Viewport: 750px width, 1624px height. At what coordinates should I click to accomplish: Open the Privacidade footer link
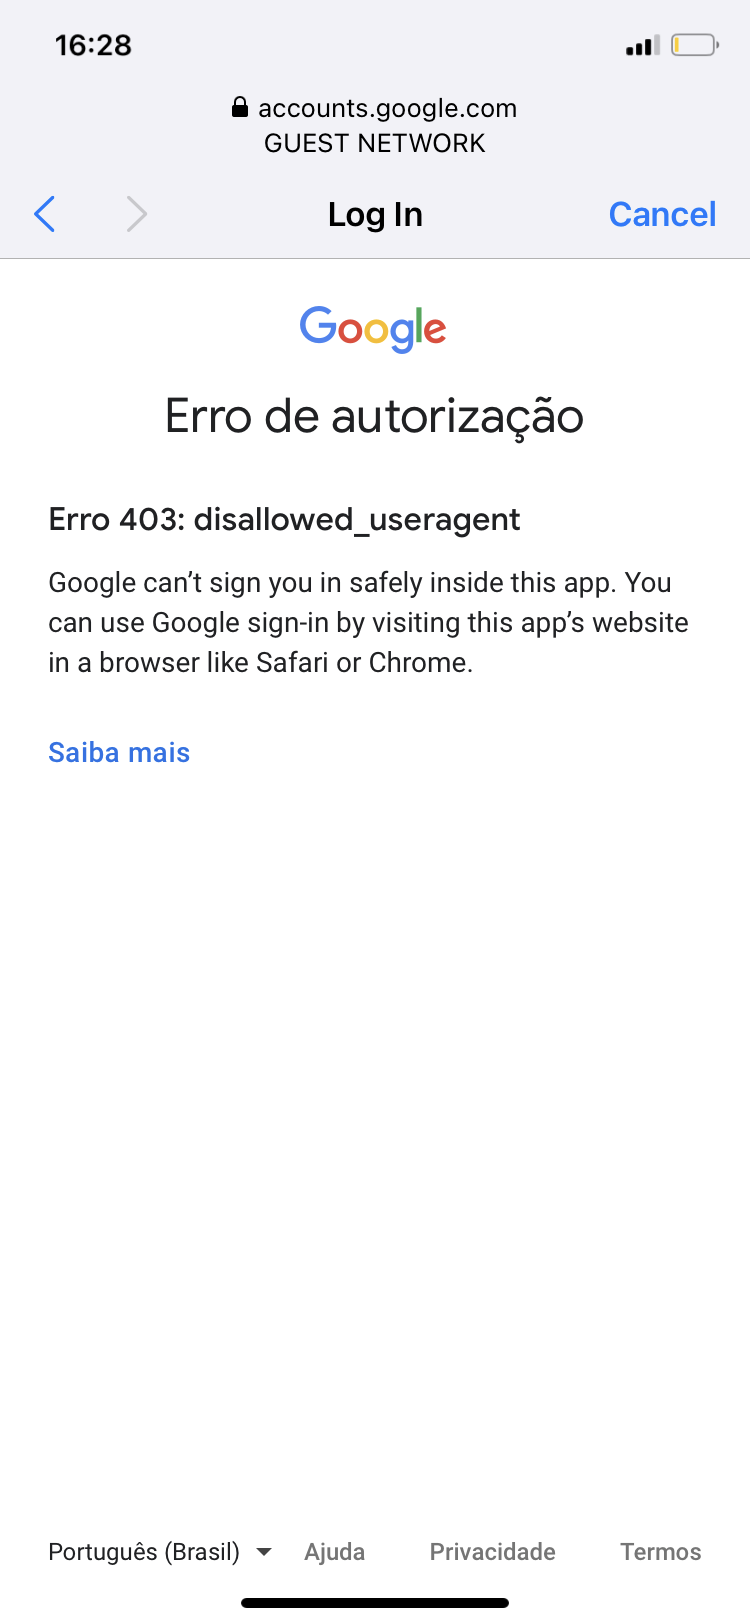492,1551
